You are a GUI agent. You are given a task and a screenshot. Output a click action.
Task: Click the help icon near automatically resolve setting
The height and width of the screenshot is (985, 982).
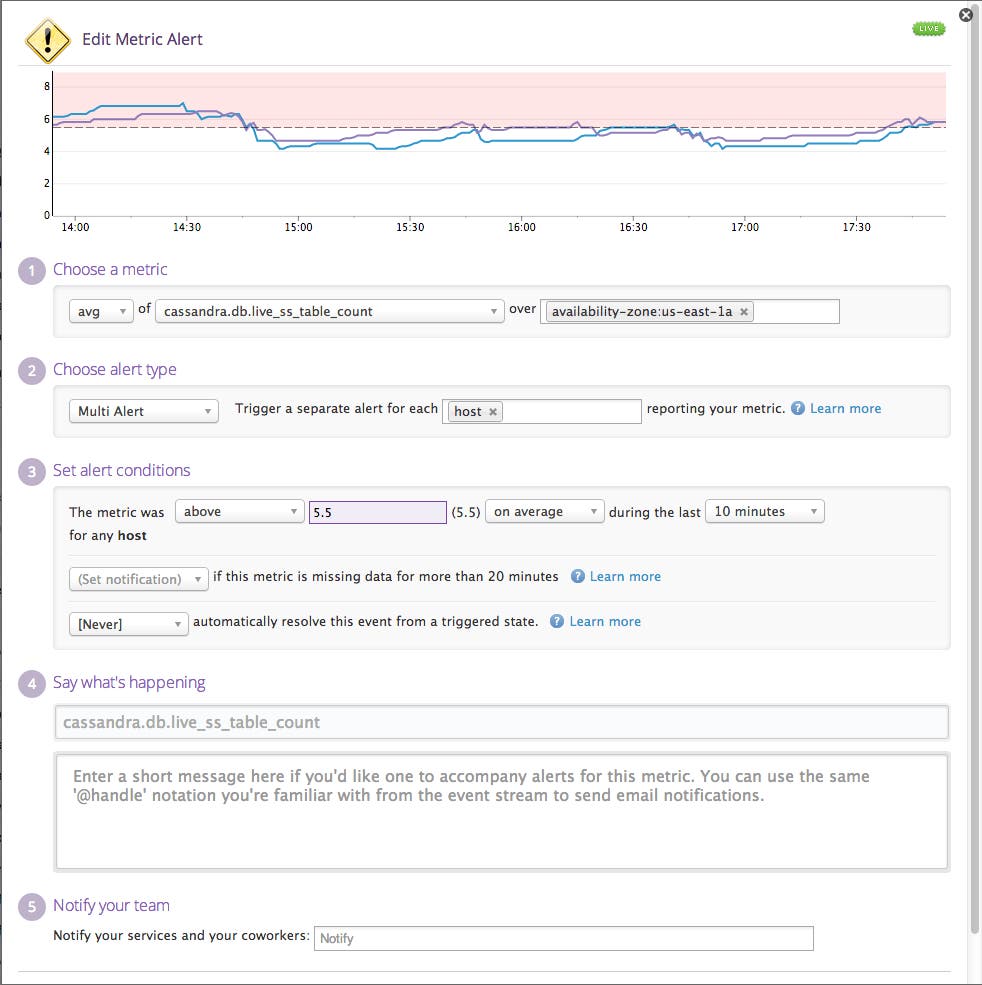click(x=557, y=621)
